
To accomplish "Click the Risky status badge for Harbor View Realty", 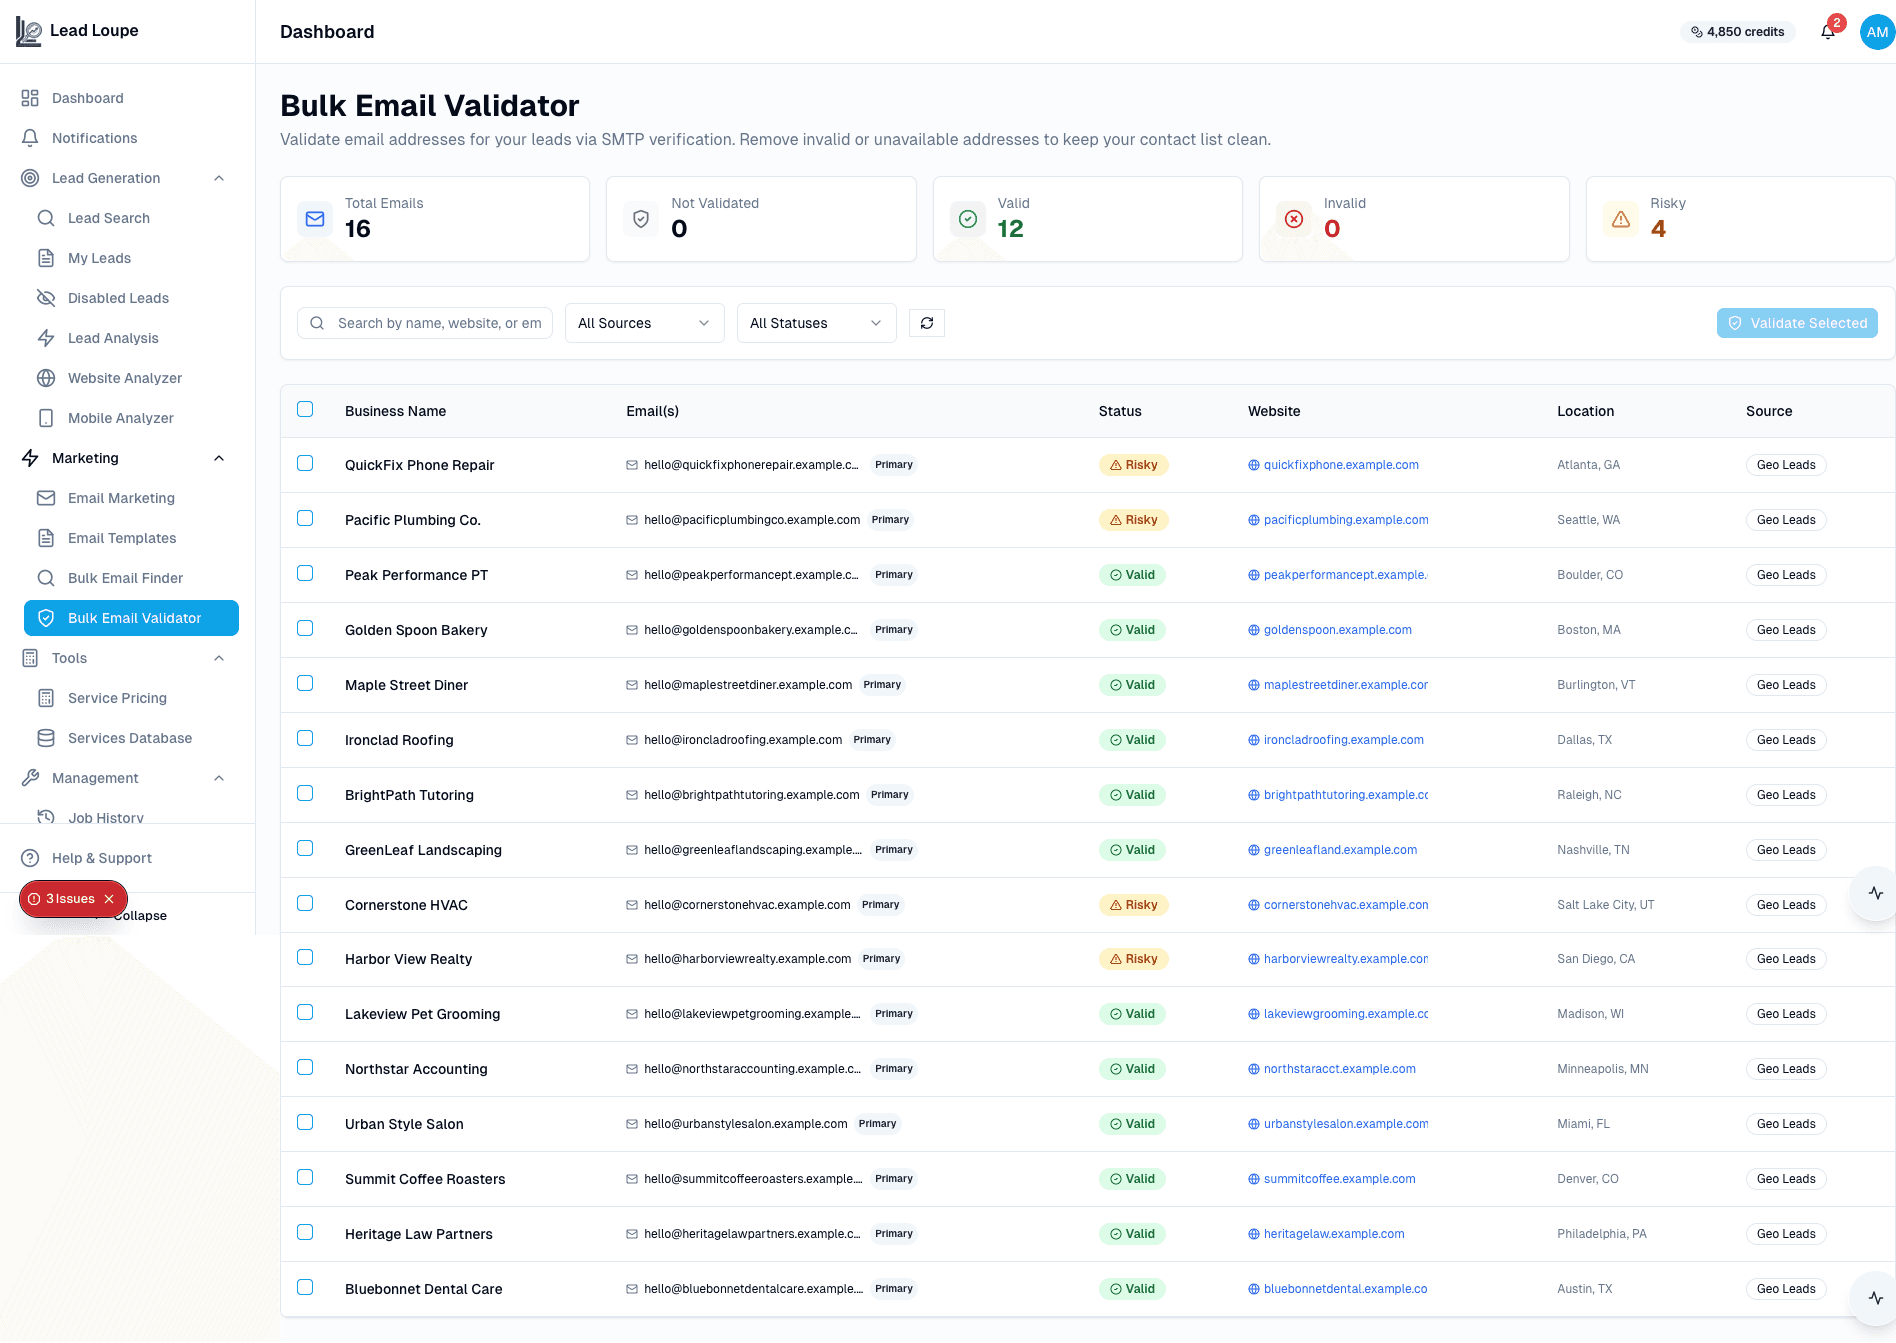I will (1133, 959).
